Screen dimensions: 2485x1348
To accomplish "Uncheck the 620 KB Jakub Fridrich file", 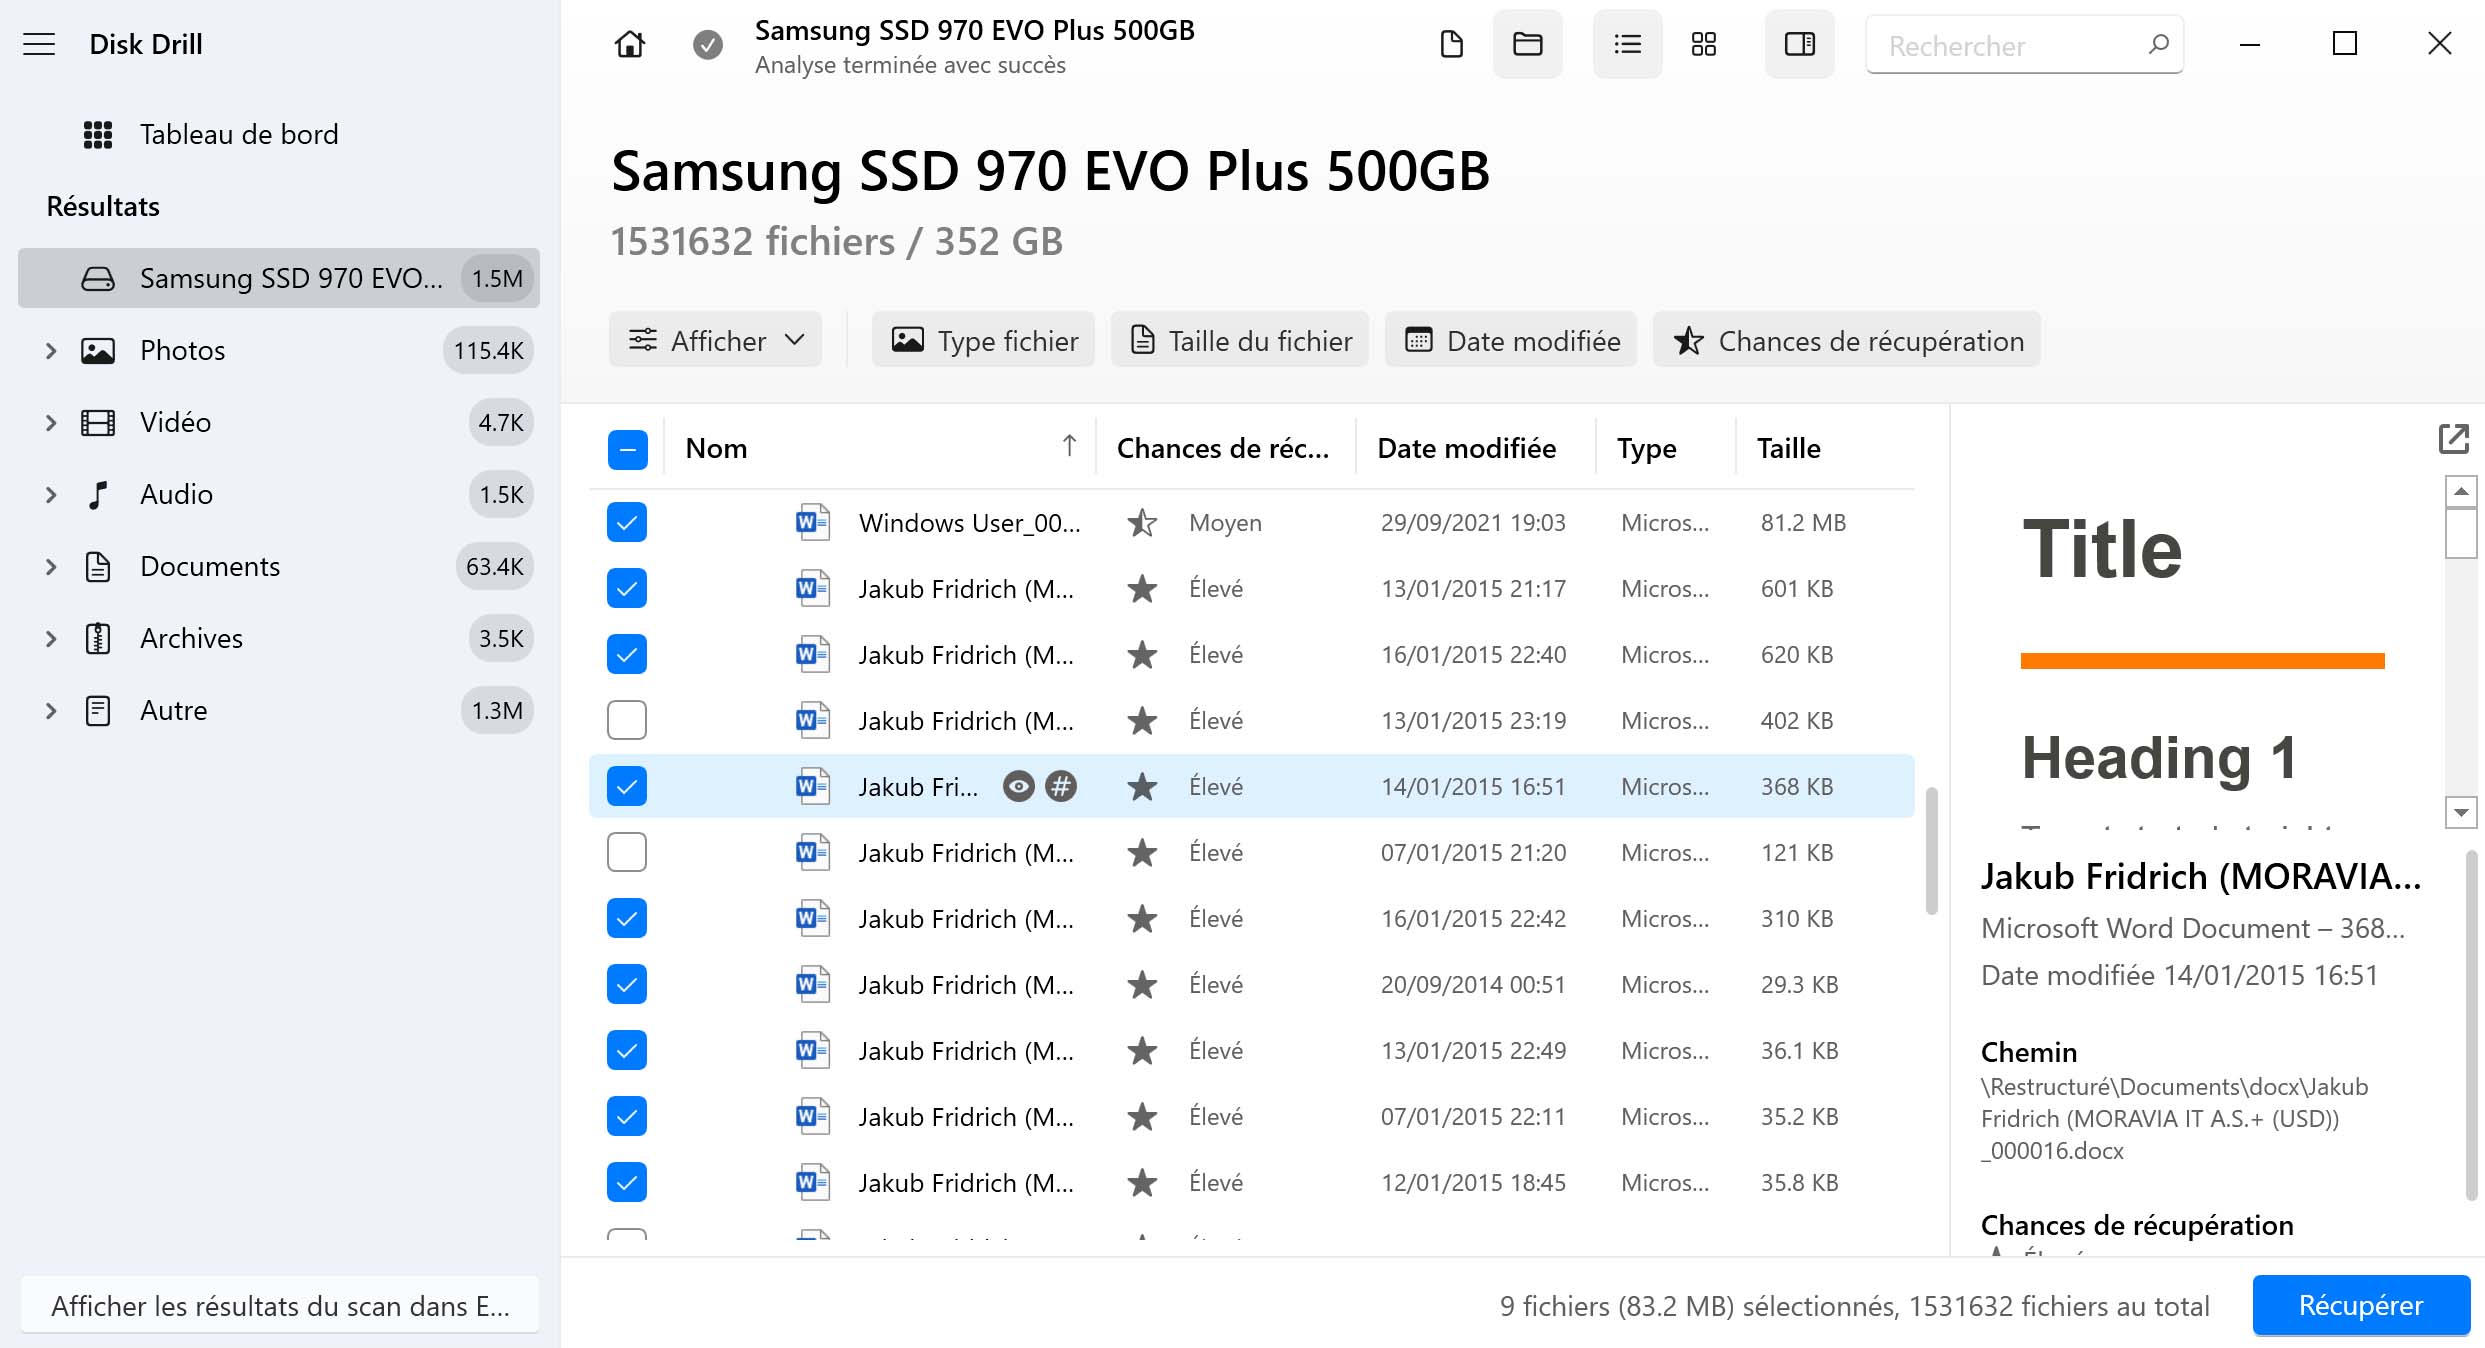I will point(627,655).
